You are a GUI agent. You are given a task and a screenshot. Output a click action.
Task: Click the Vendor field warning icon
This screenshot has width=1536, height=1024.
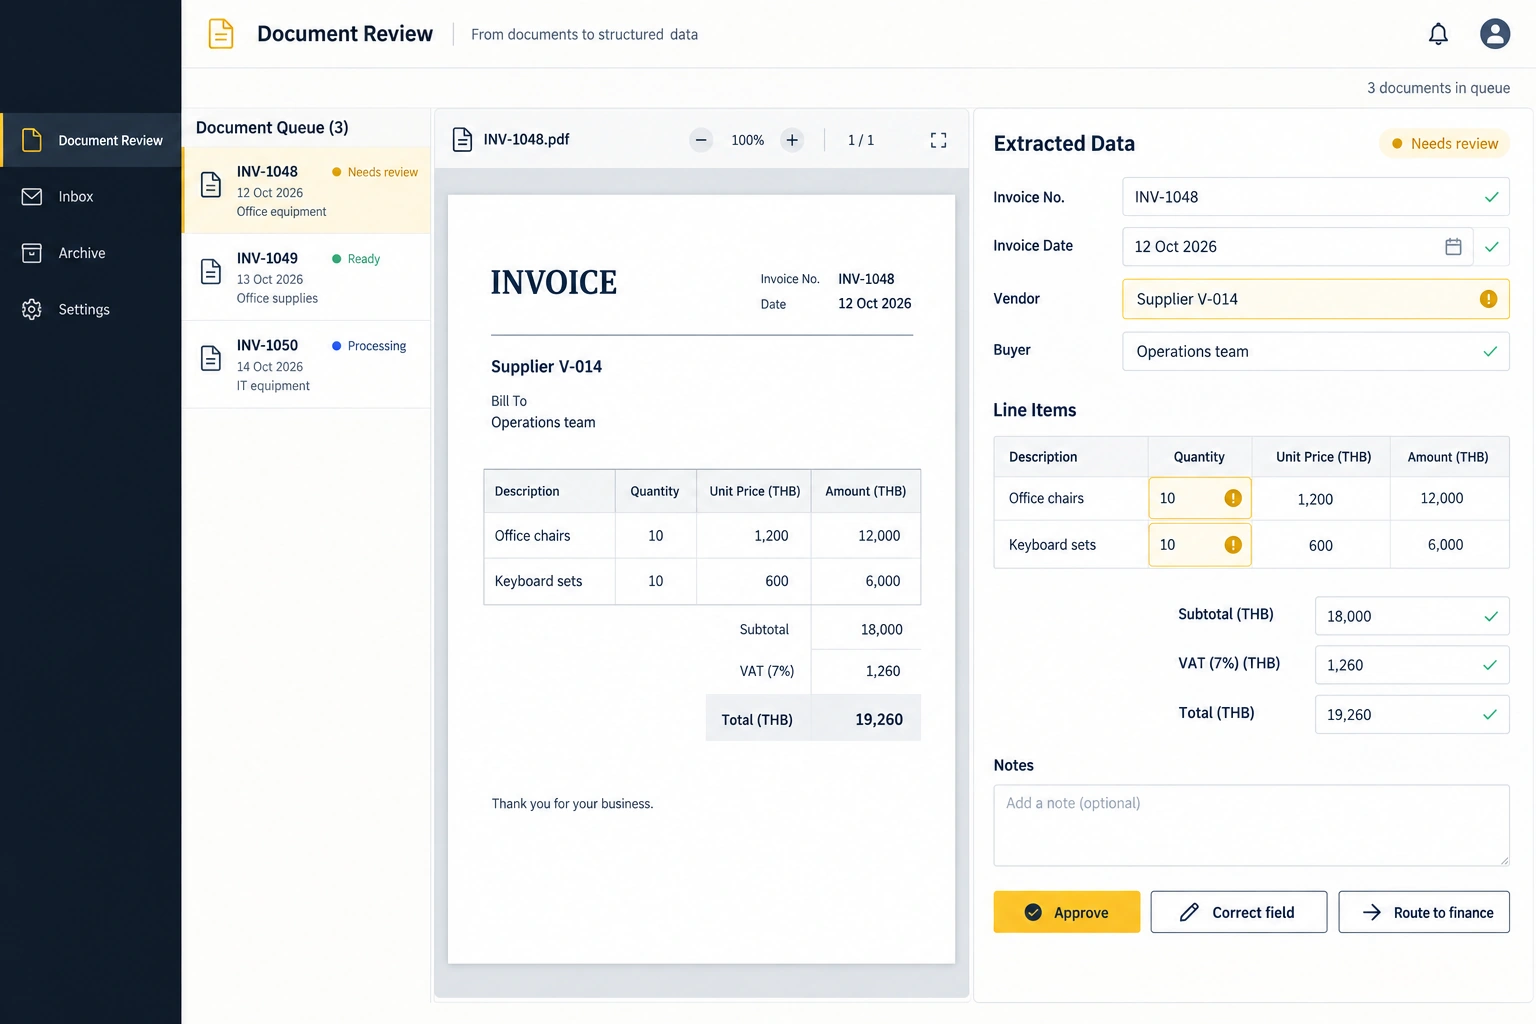1488,299
